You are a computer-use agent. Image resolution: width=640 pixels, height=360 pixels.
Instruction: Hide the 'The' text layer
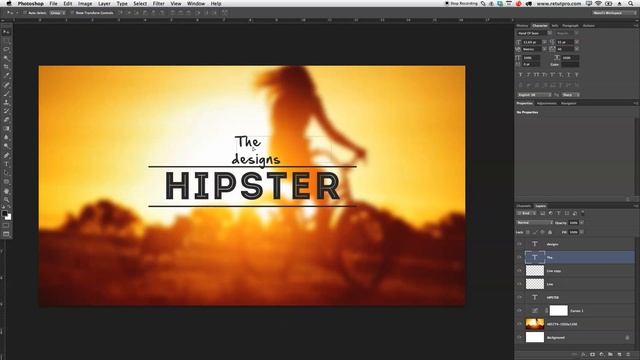[519, 257]
